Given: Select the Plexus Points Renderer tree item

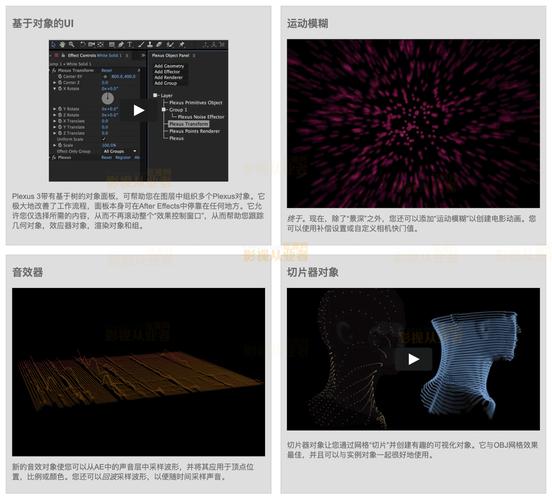Looking at the screenshot, I should coord(195,131).
